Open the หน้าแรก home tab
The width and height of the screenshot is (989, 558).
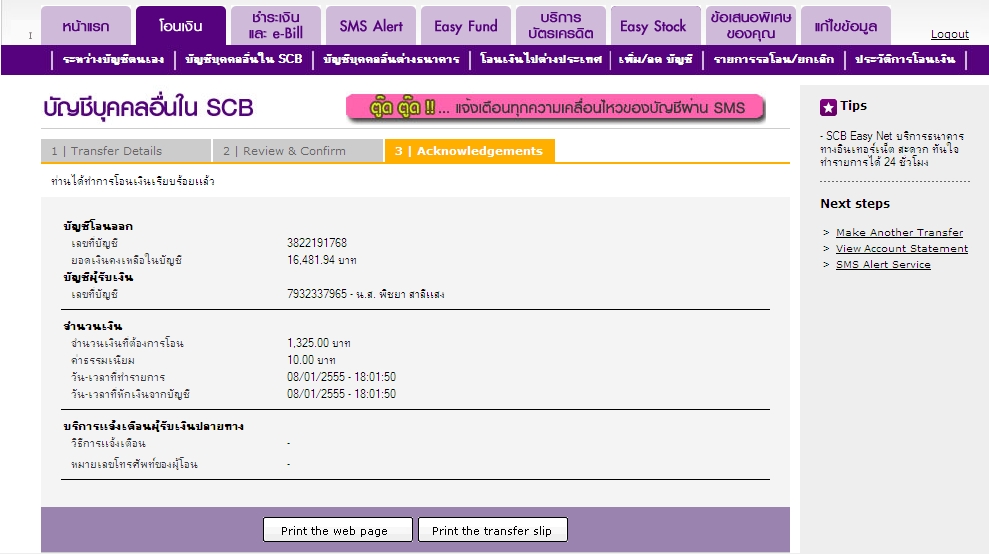(x=86, y=26)
